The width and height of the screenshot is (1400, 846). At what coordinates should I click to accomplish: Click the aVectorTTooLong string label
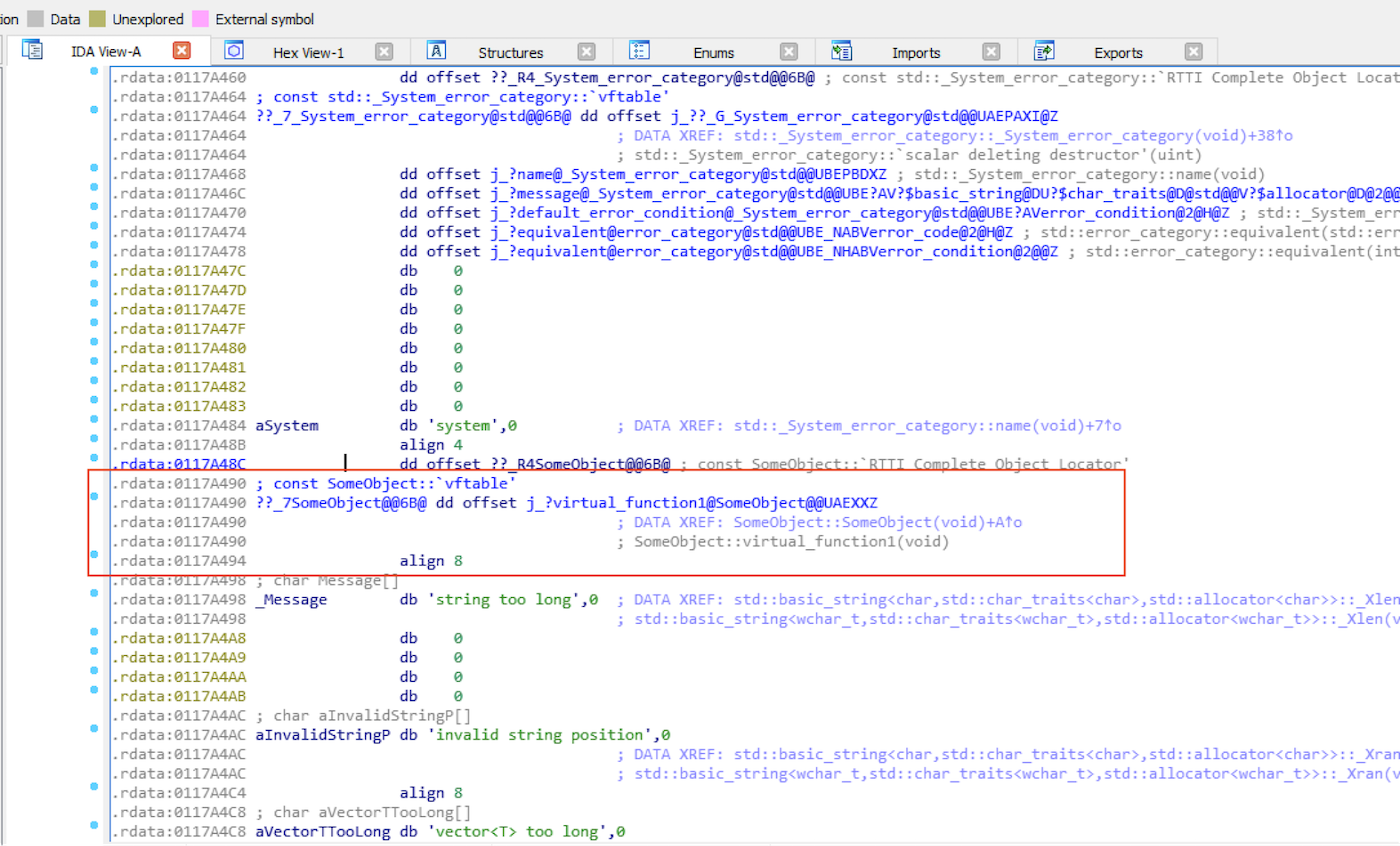321,832
